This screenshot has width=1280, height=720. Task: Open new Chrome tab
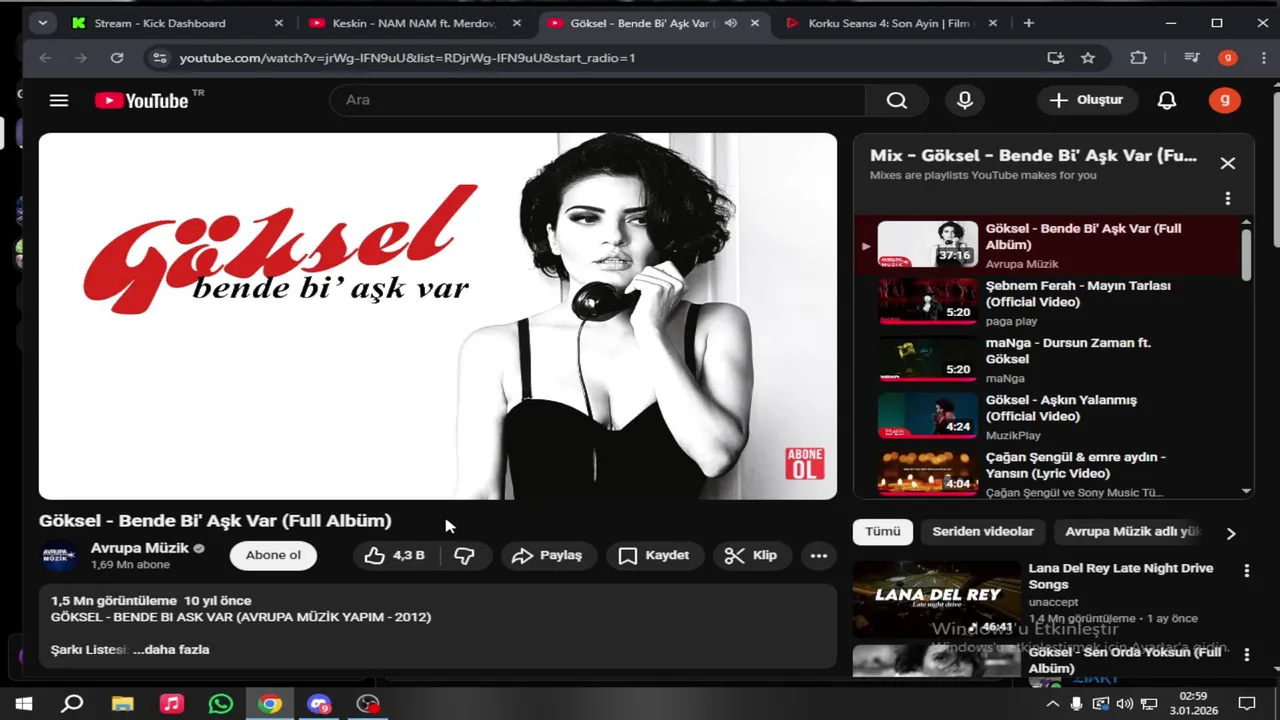coord(1028,23)
